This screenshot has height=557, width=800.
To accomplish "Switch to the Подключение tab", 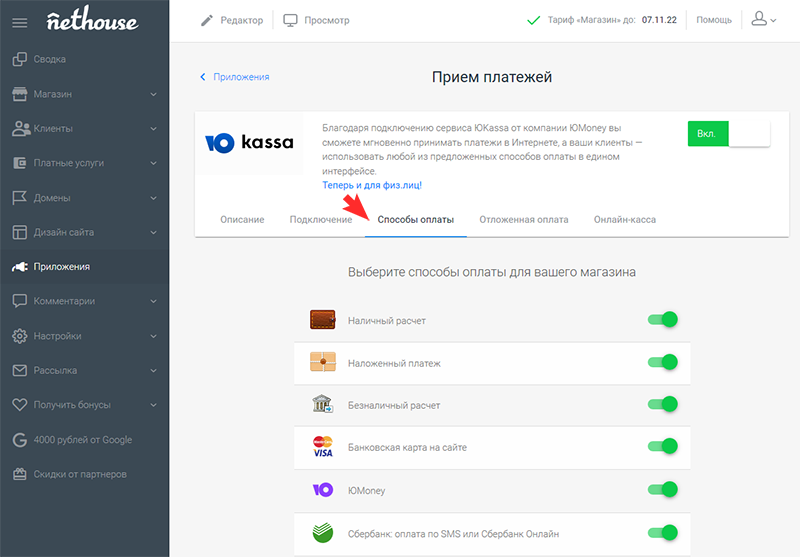I will (321, 220).
